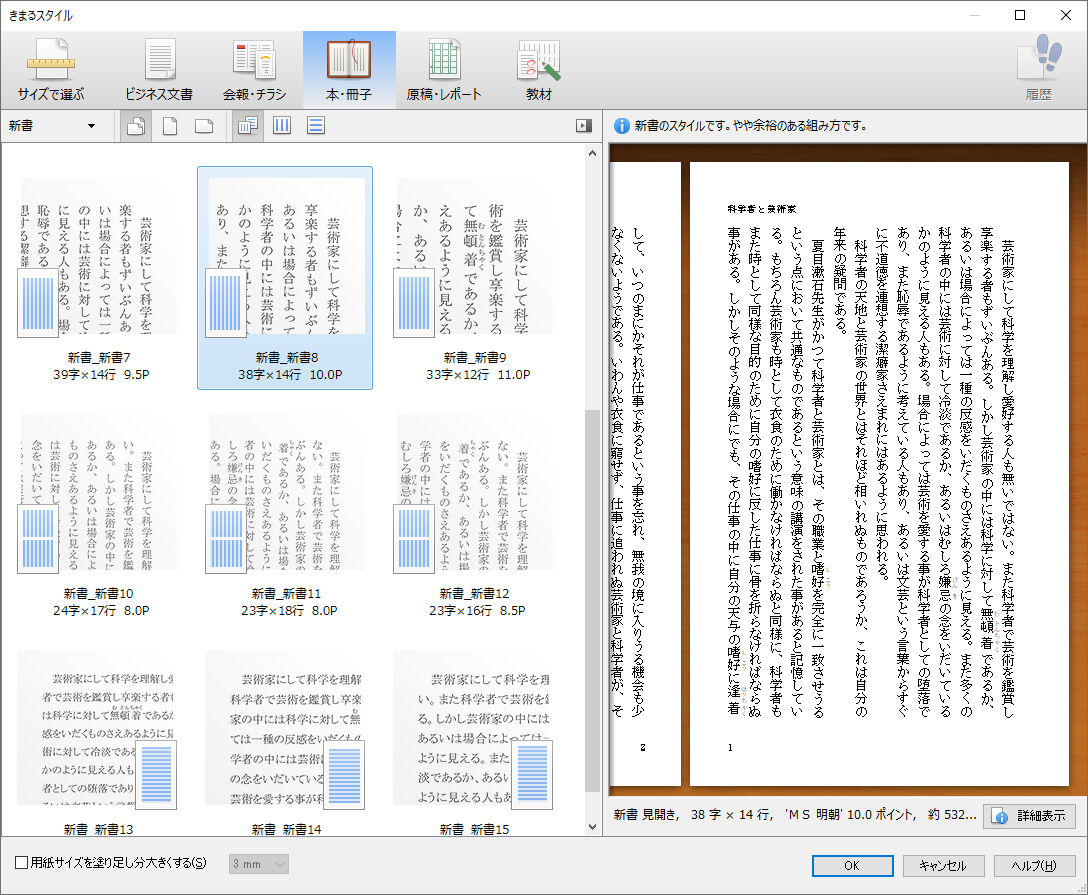Screen dimensions: 1088x895
Task: Open the 3 mm bleed size dropdown
Action: (x=259, y=864)
